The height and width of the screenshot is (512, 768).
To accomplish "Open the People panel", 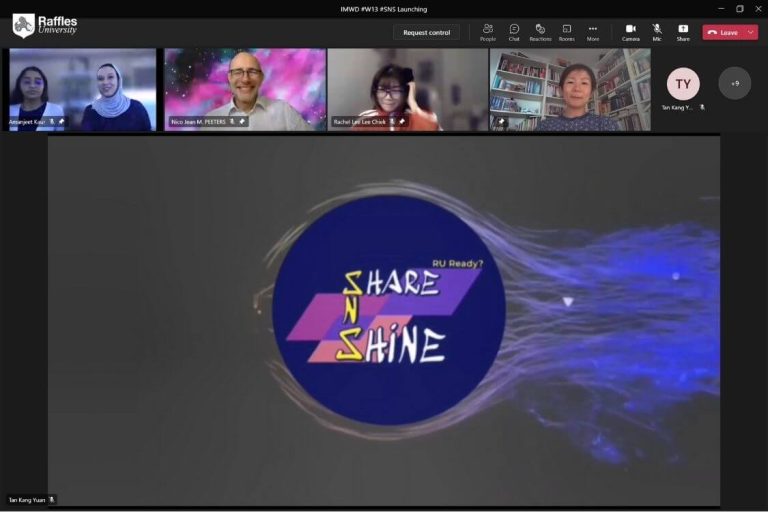I will point(487,32).
